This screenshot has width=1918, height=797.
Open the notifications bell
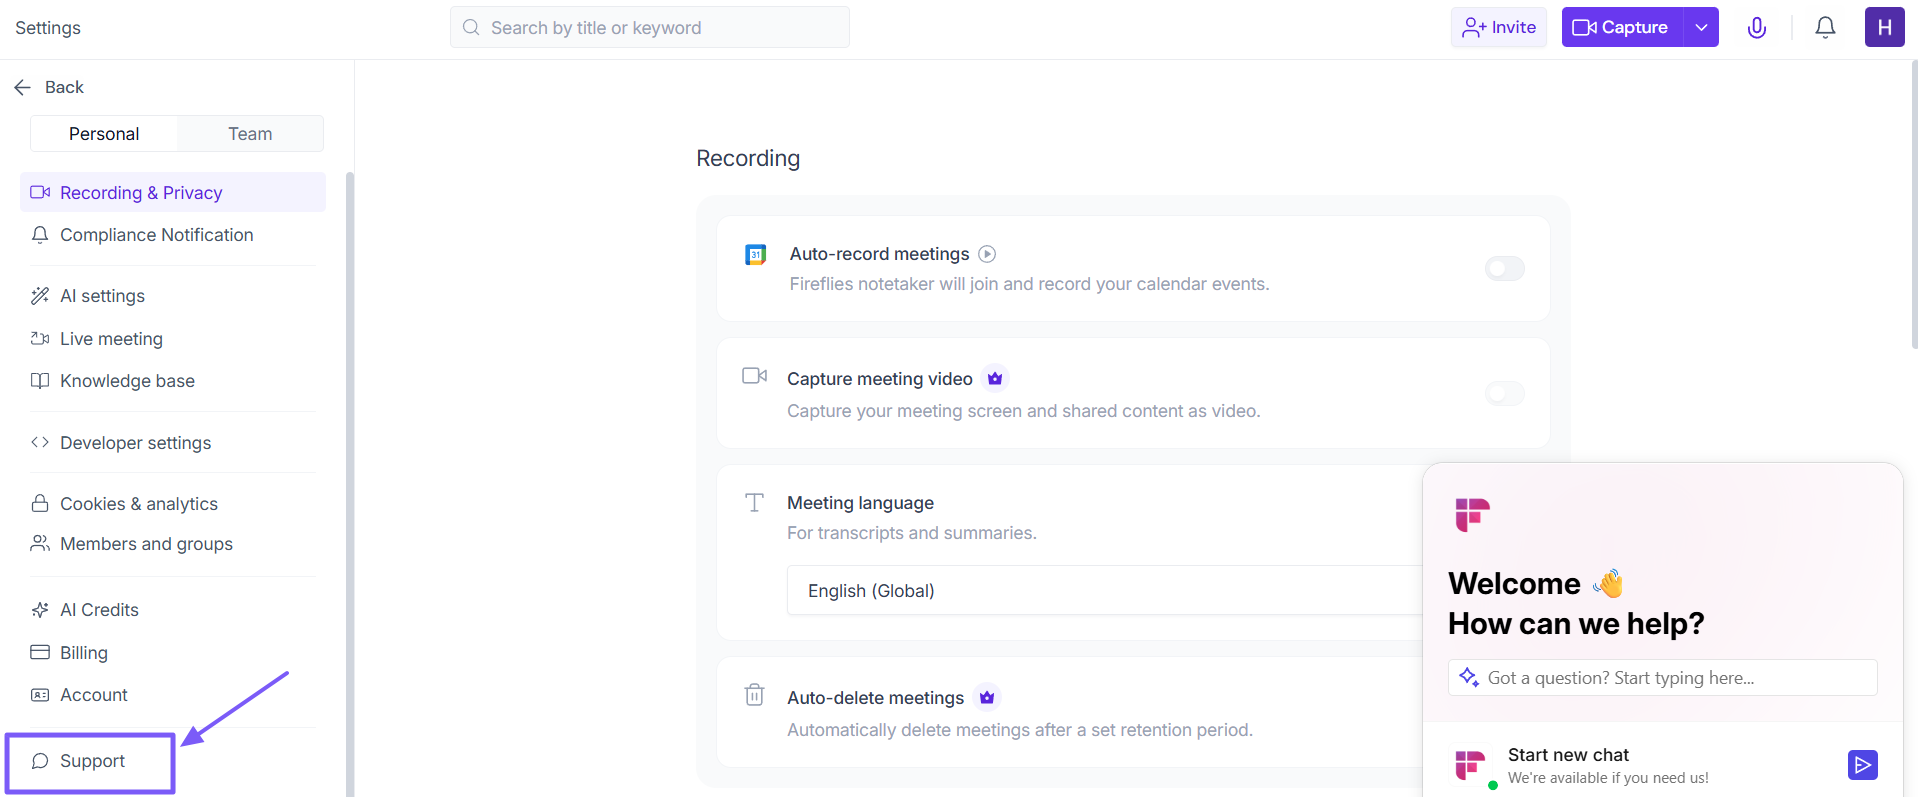pyautogui.click(x=1825, y=28)
